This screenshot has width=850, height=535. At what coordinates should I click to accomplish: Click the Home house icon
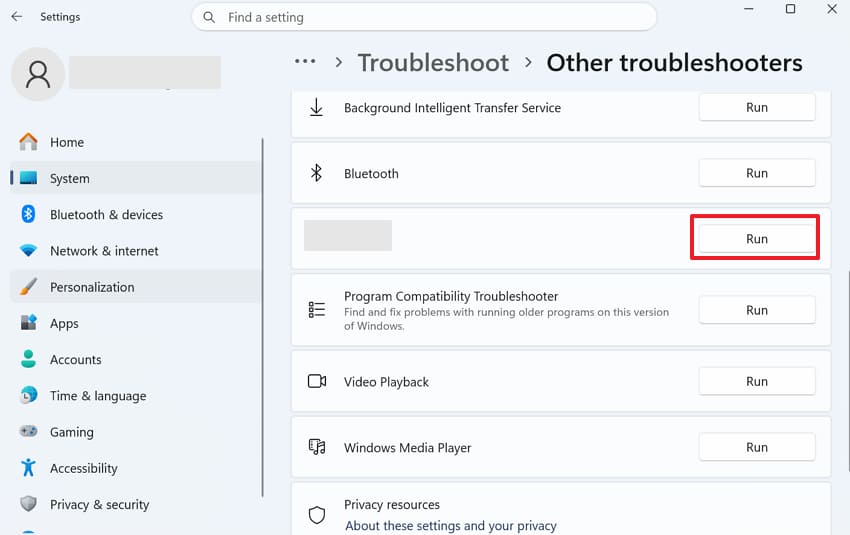pyautogui.click(x=28, y=142)
